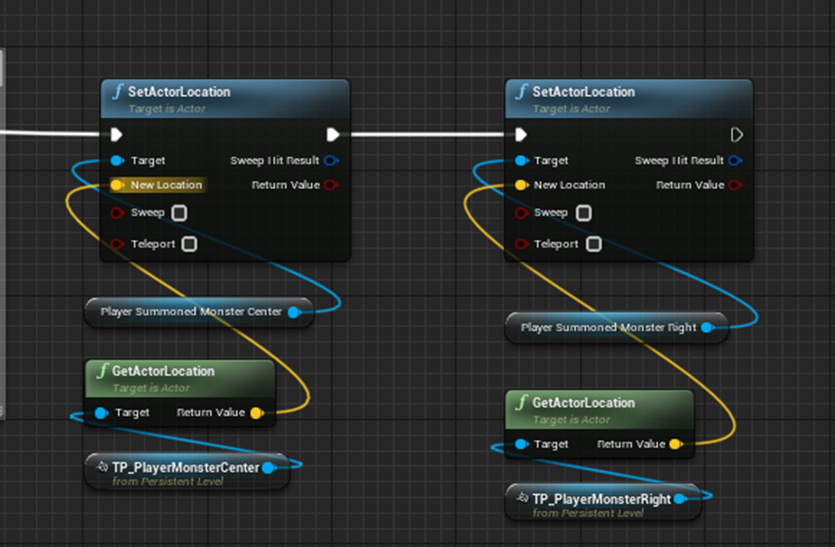This screenshot has height=547, width=835.
Task: Click the Return Value pin on the left GetActorLocation node
Action: point(257,413)
